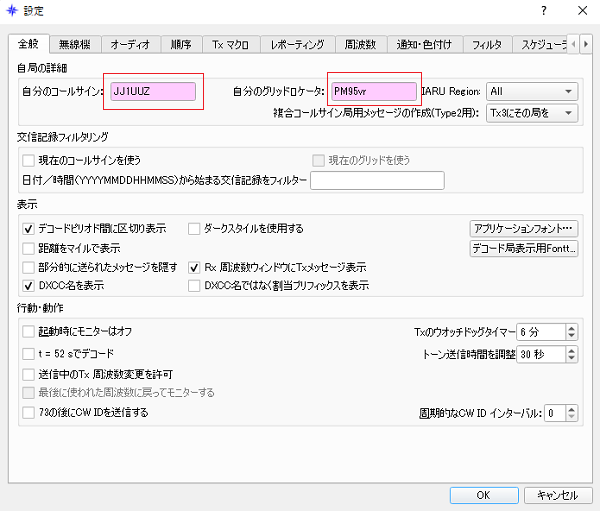Click the アプリケーションフォント button
Viewport: 600px width, 511px height.
pos(524,228)
